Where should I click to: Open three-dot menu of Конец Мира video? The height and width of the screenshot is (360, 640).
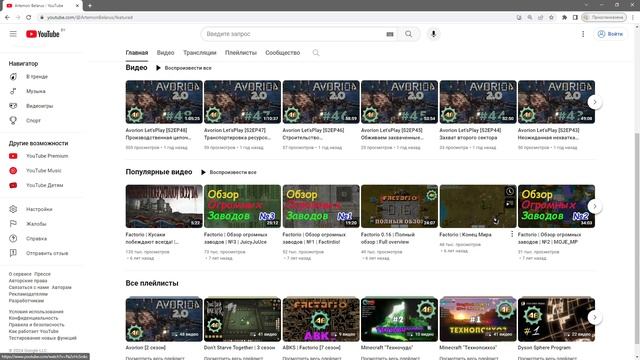point(512,234)
